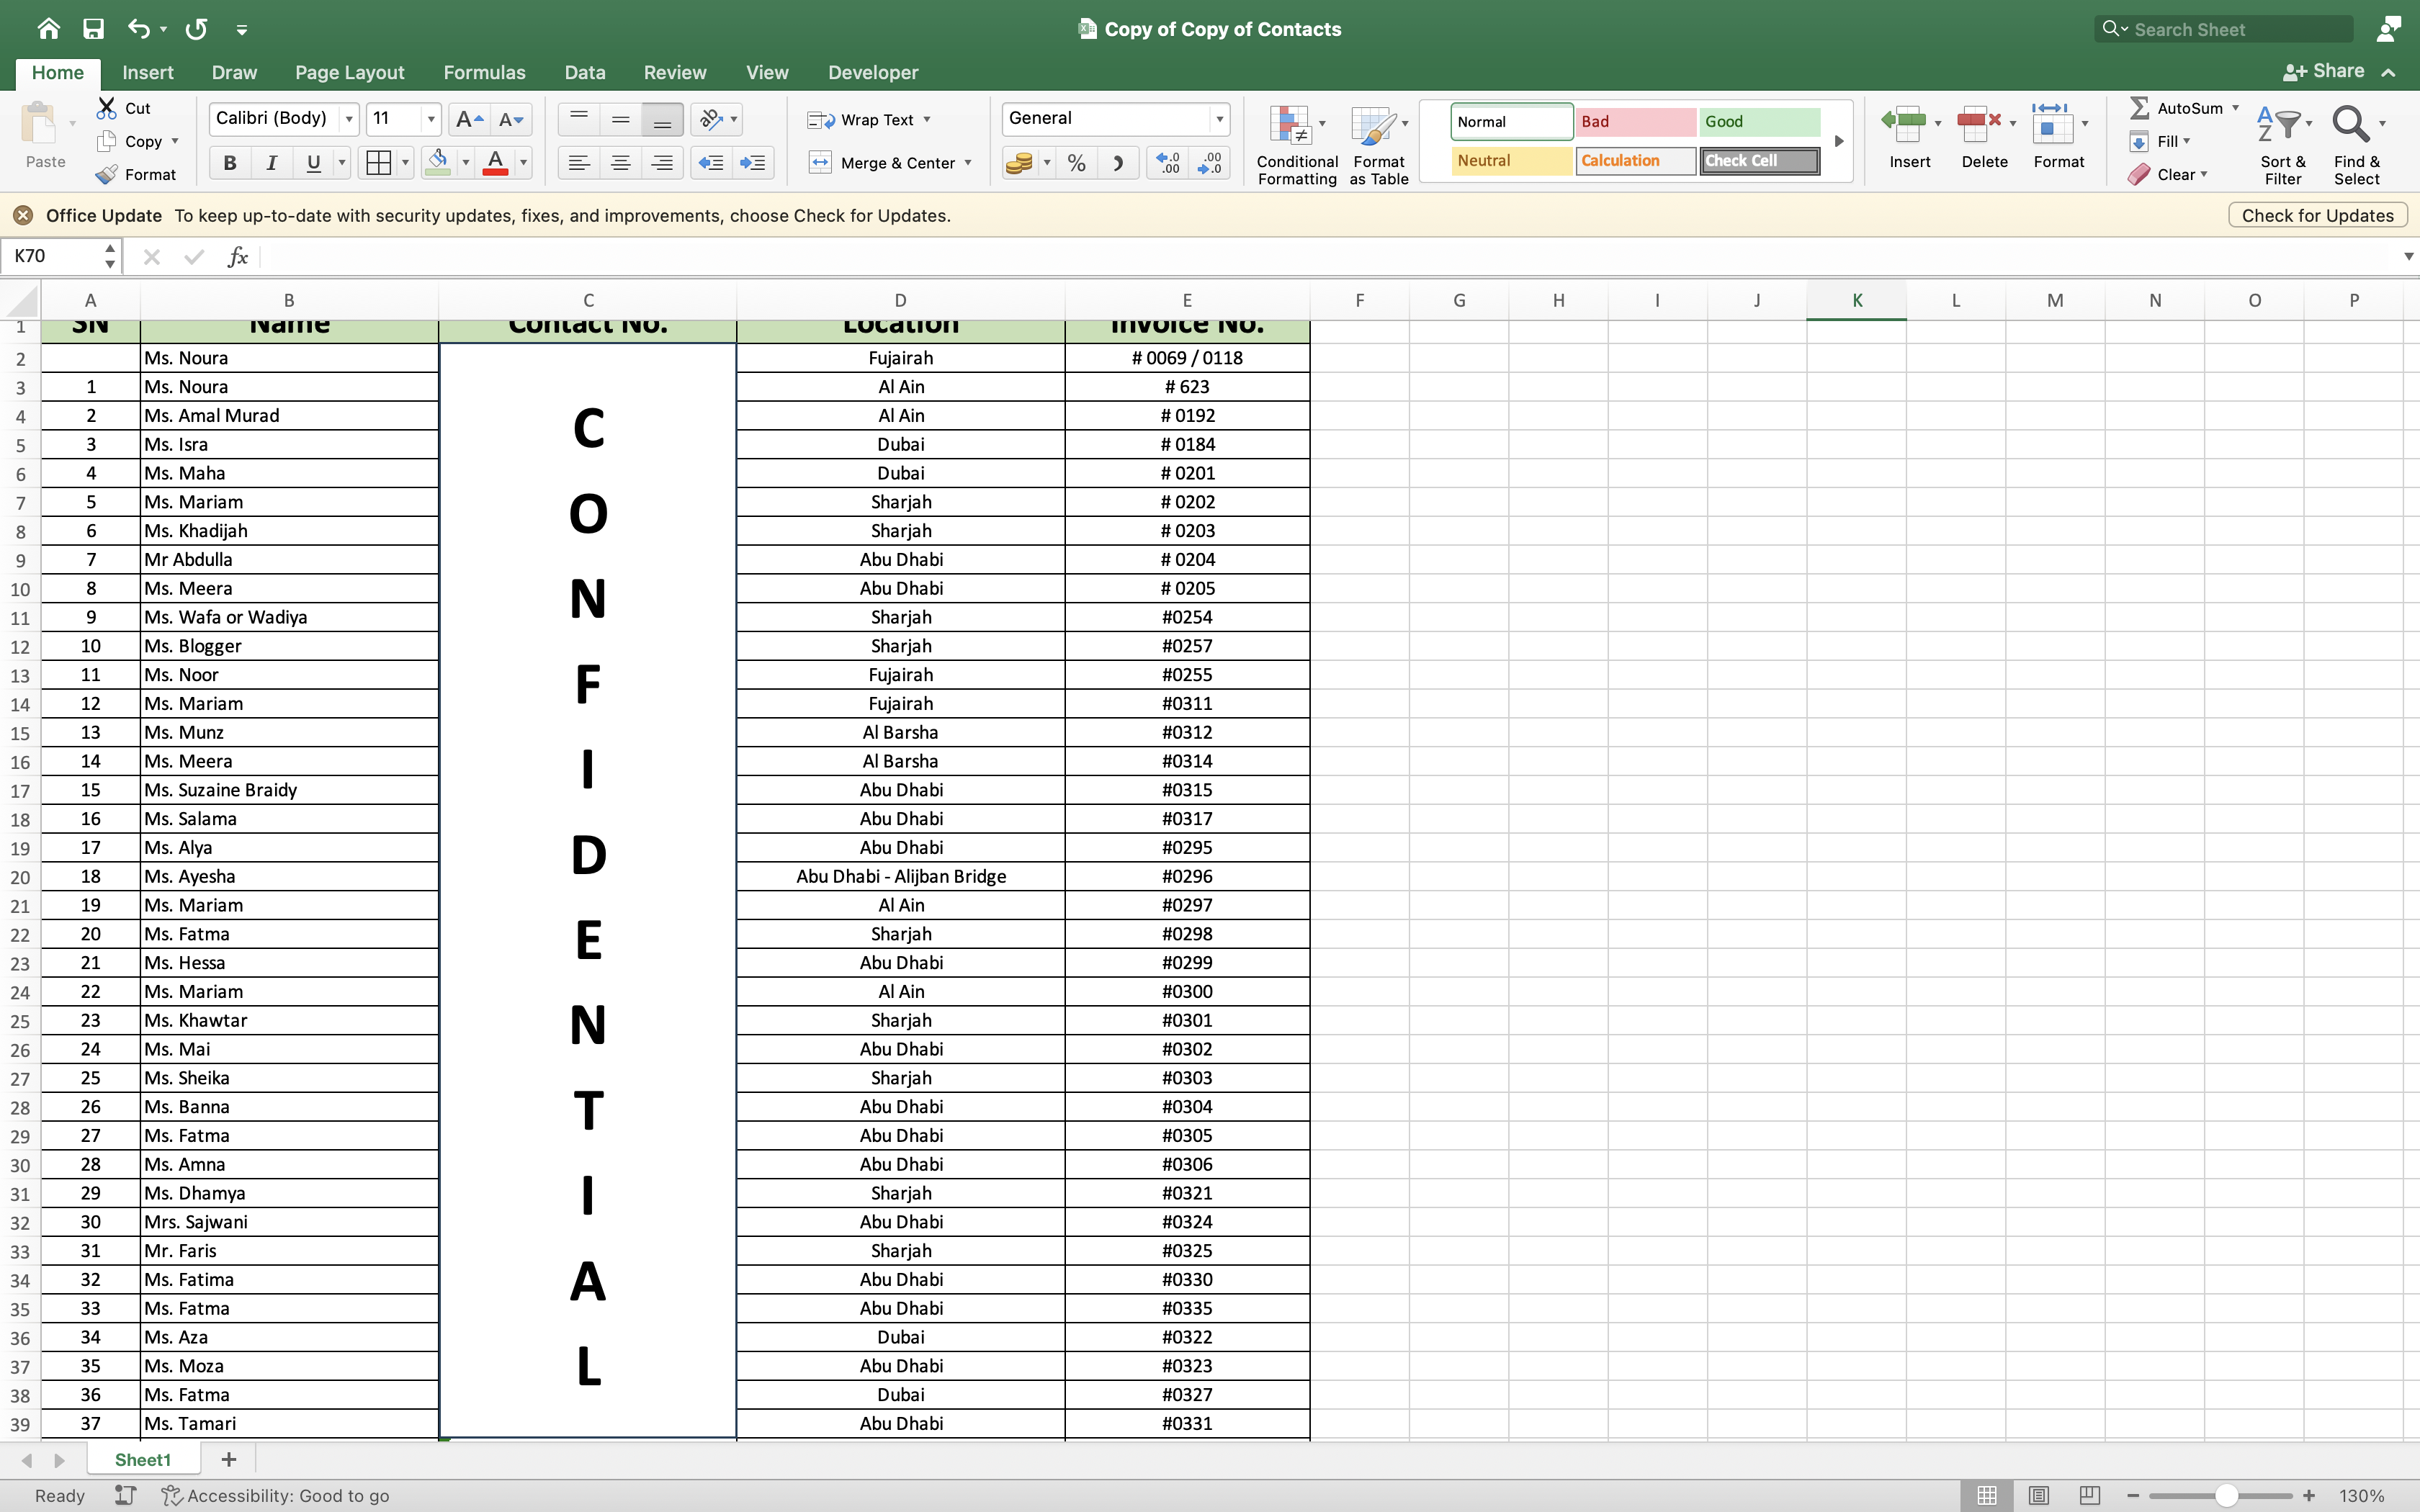Click the Borders grid icon
This screenshot has width=2420, height=1512.
378,163
